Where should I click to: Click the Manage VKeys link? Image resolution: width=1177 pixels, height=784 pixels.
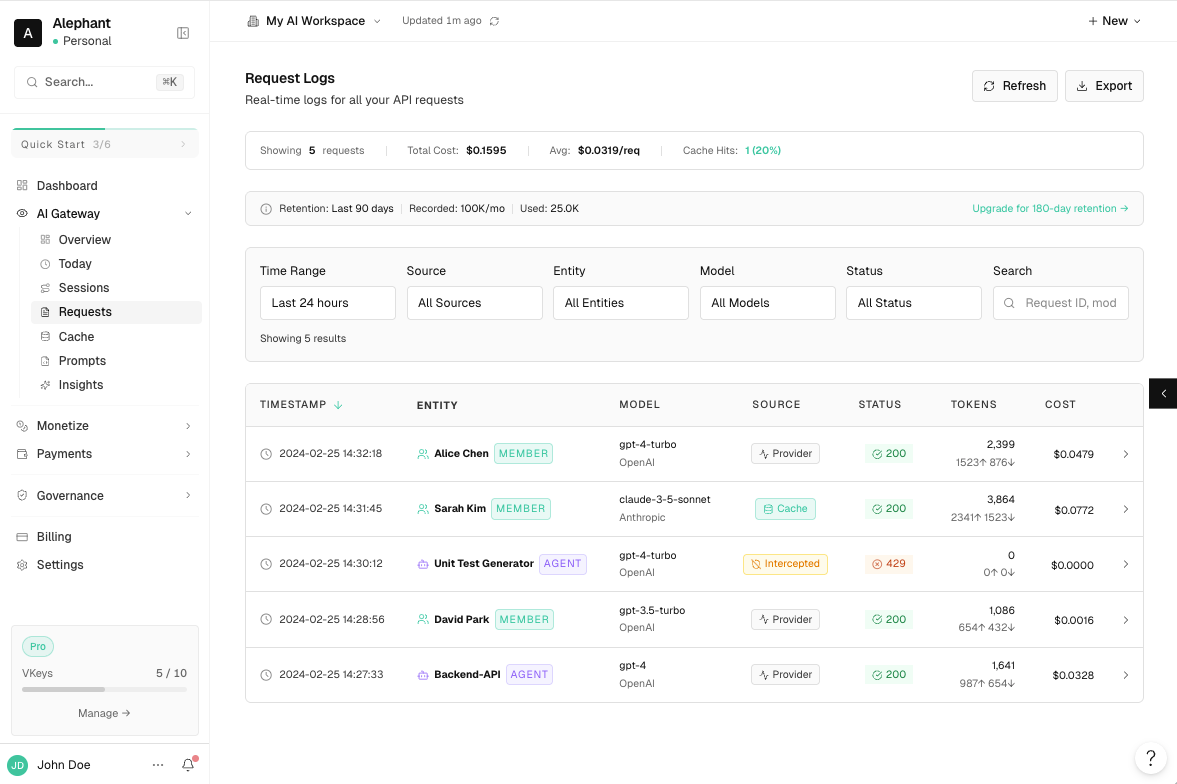(x=104, y=713)
